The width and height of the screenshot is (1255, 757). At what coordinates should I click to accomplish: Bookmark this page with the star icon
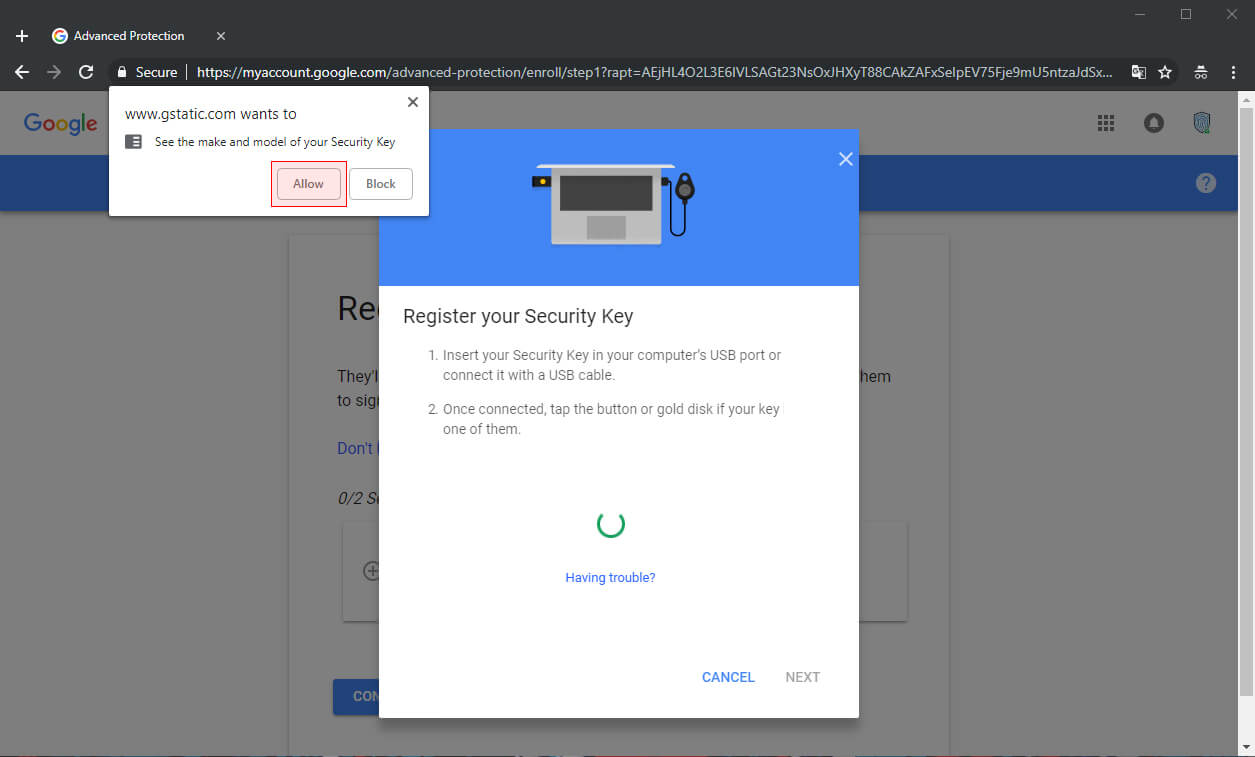click(x=1165, y=72)
